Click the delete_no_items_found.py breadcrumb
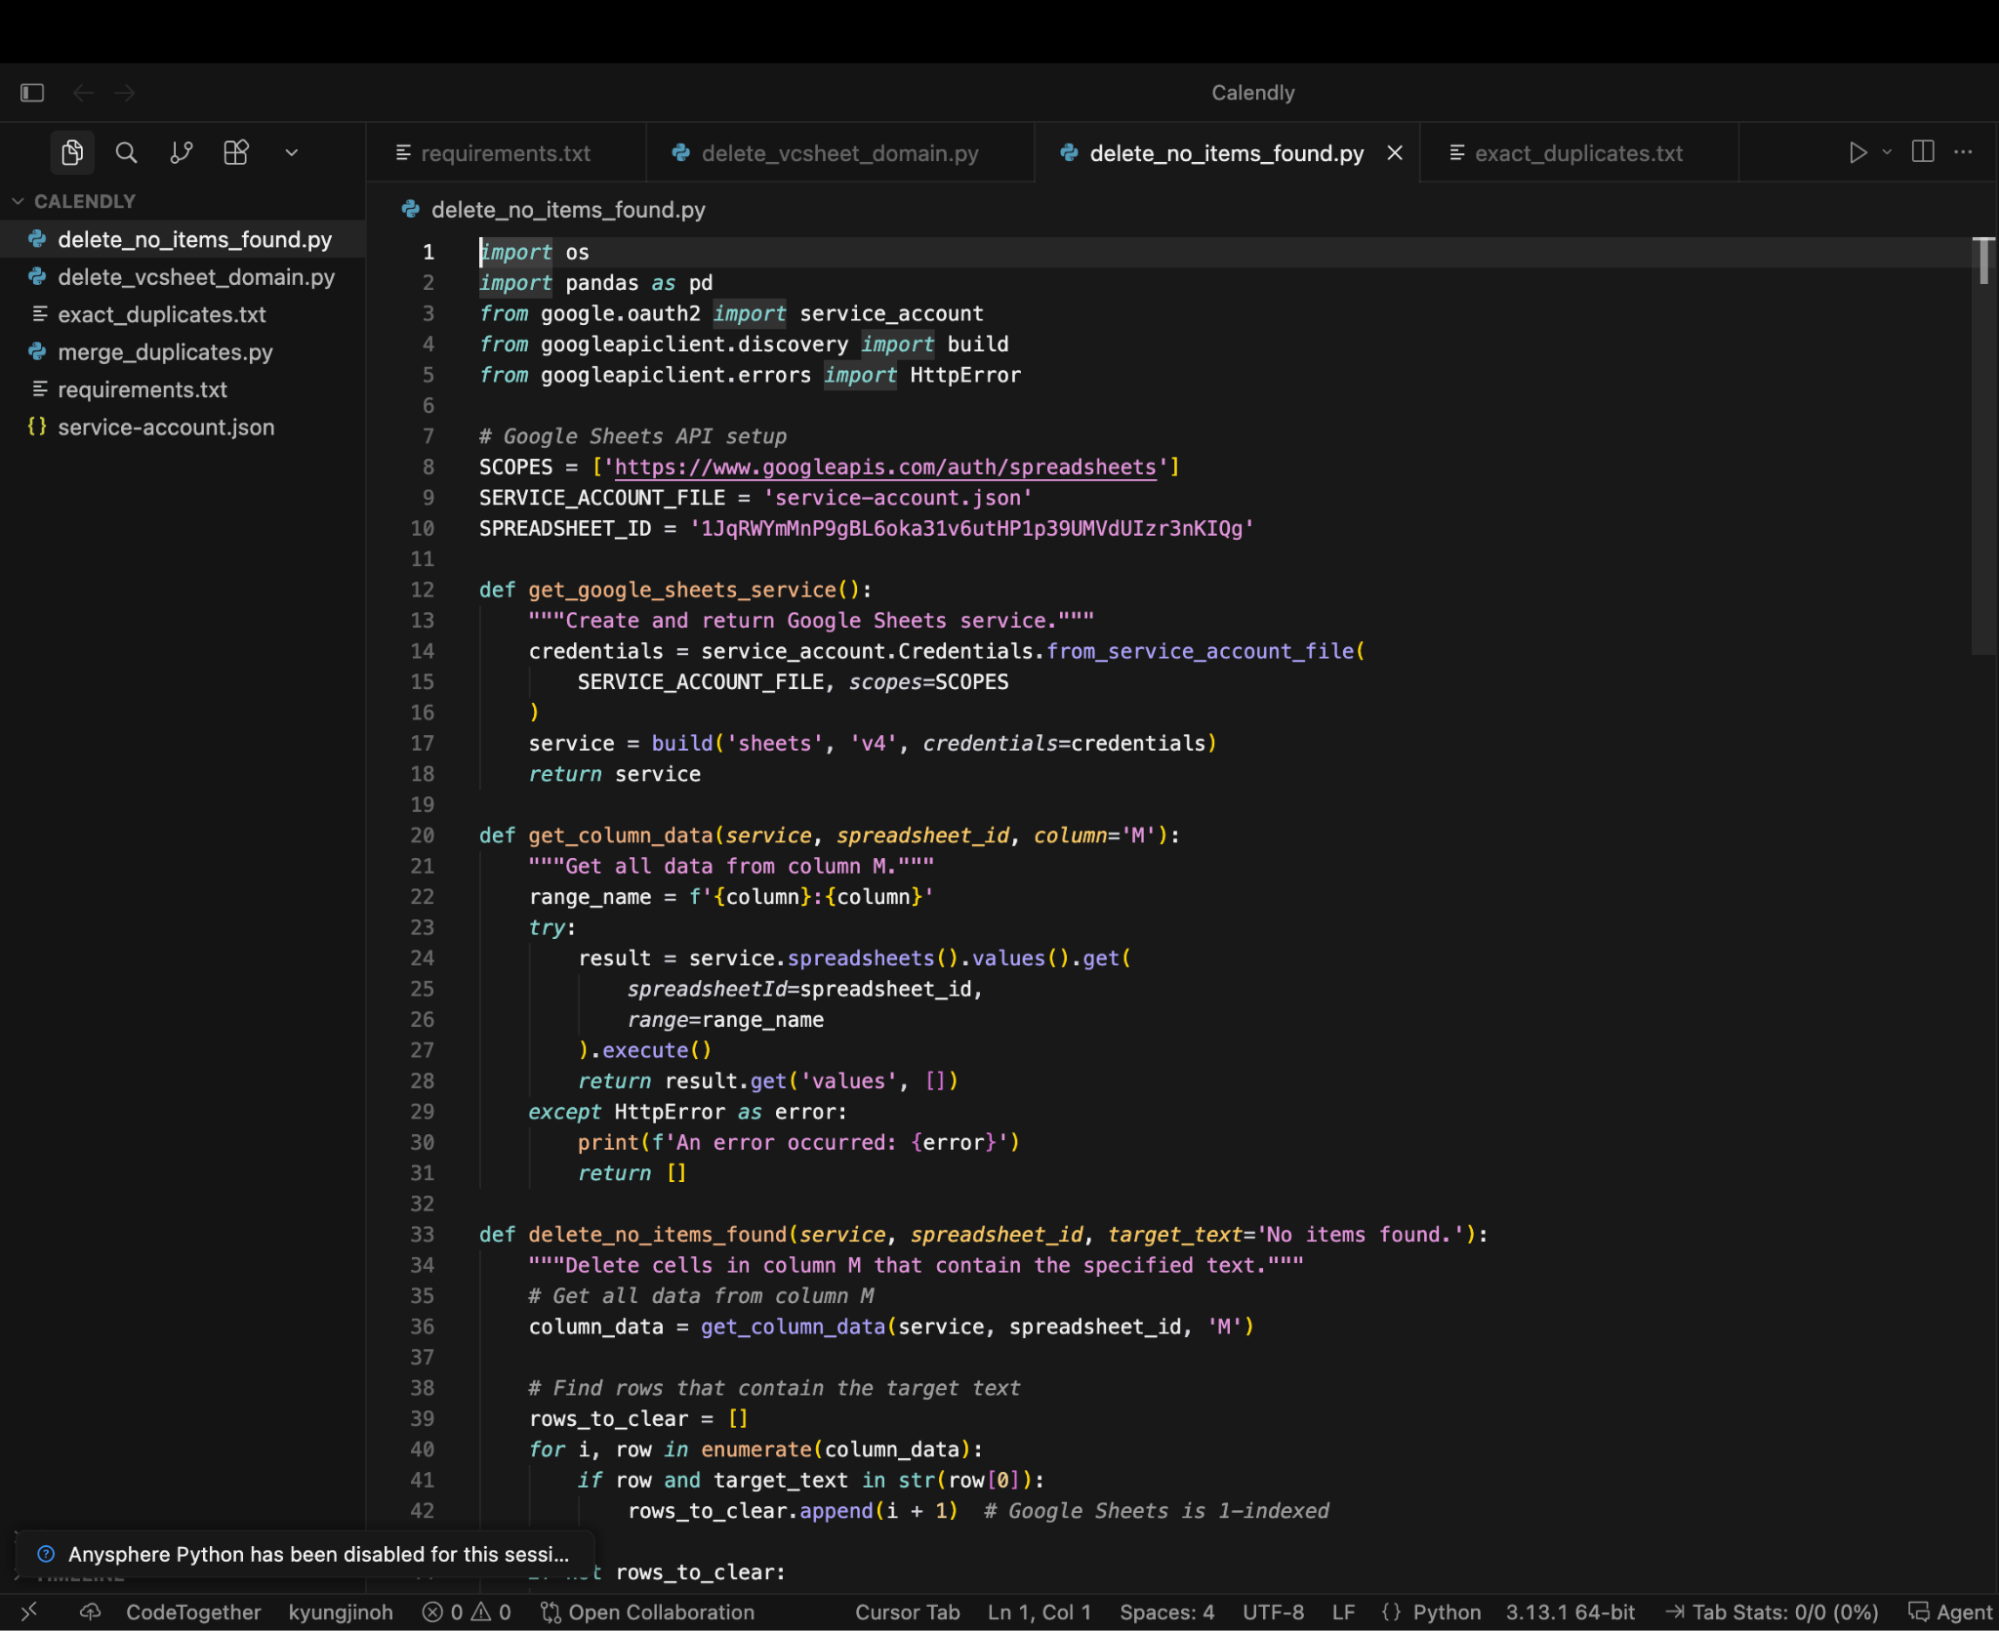The width and height of the screenshot is (1999, 1632). [x=568, y=210]
